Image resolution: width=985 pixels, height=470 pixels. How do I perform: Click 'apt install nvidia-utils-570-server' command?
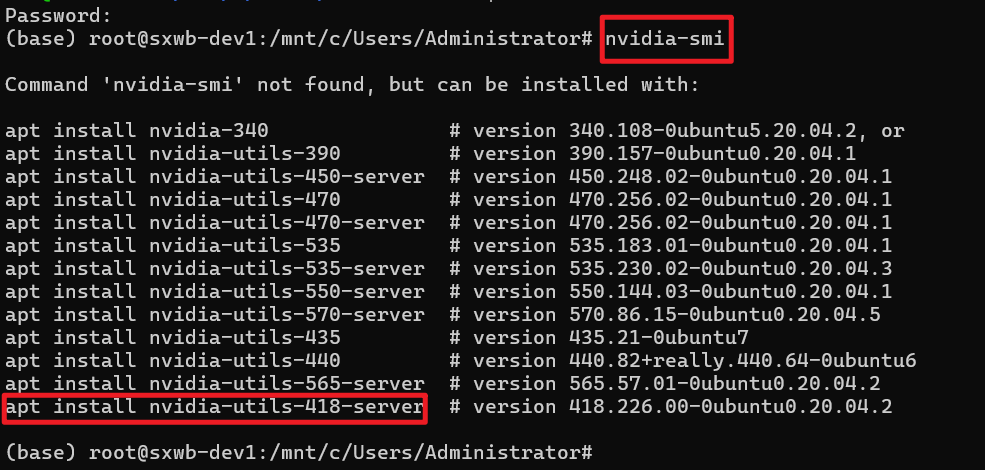click(x=215, y=314)
